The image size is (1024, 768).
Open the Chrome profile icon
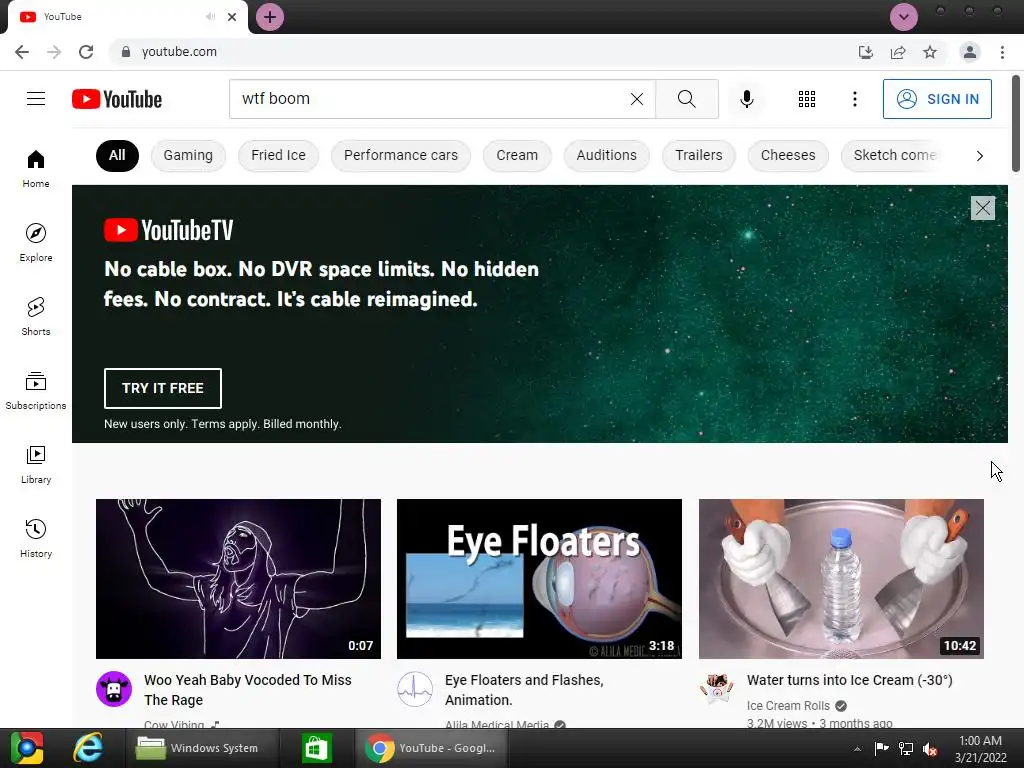click(970, 52)
